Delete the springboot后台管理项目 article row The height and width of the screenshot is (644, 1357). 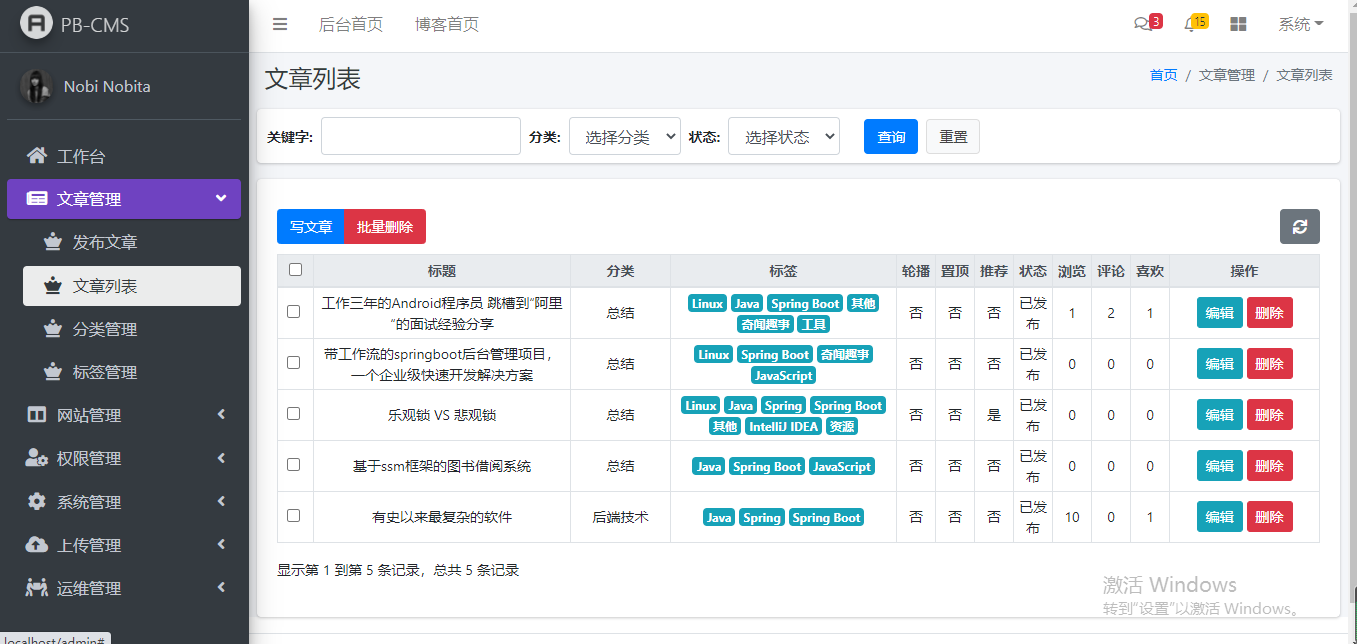(x=1269, y=364)
